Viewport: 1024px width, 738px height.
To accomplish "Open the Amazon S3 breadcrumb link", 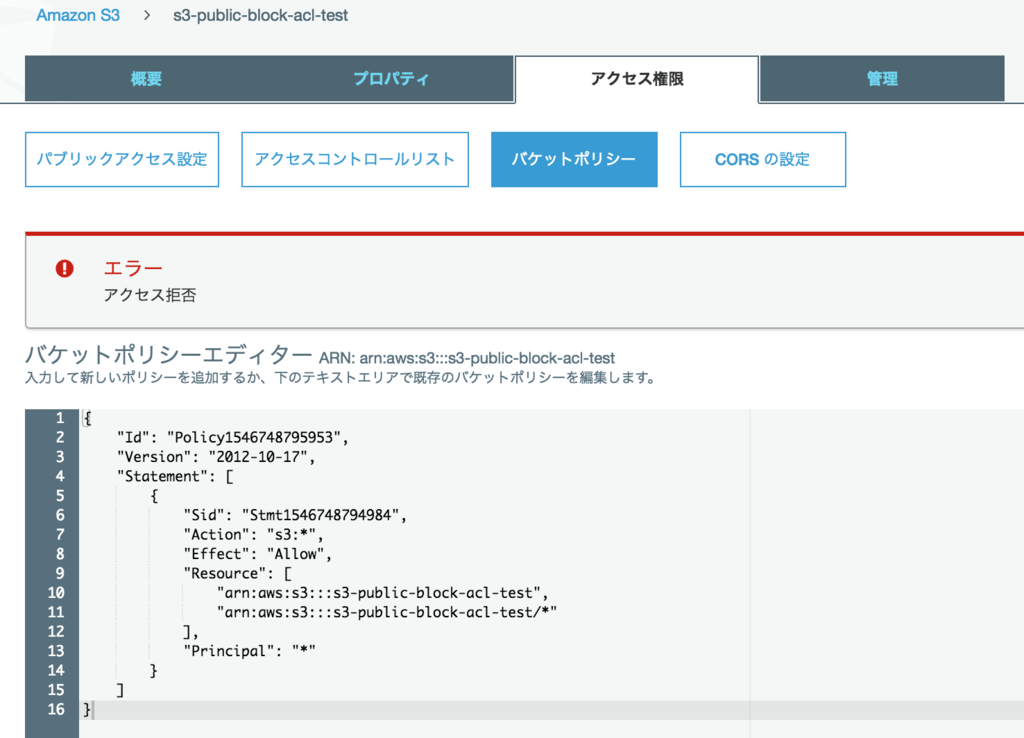I will [78, 15].
